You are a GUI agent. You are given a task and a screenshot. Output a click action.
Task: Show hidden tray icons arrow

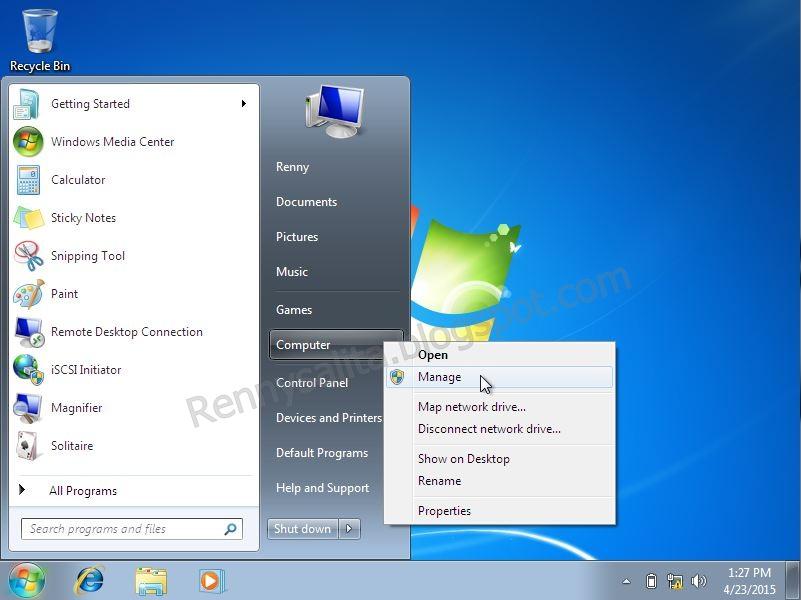pos(626,581)
